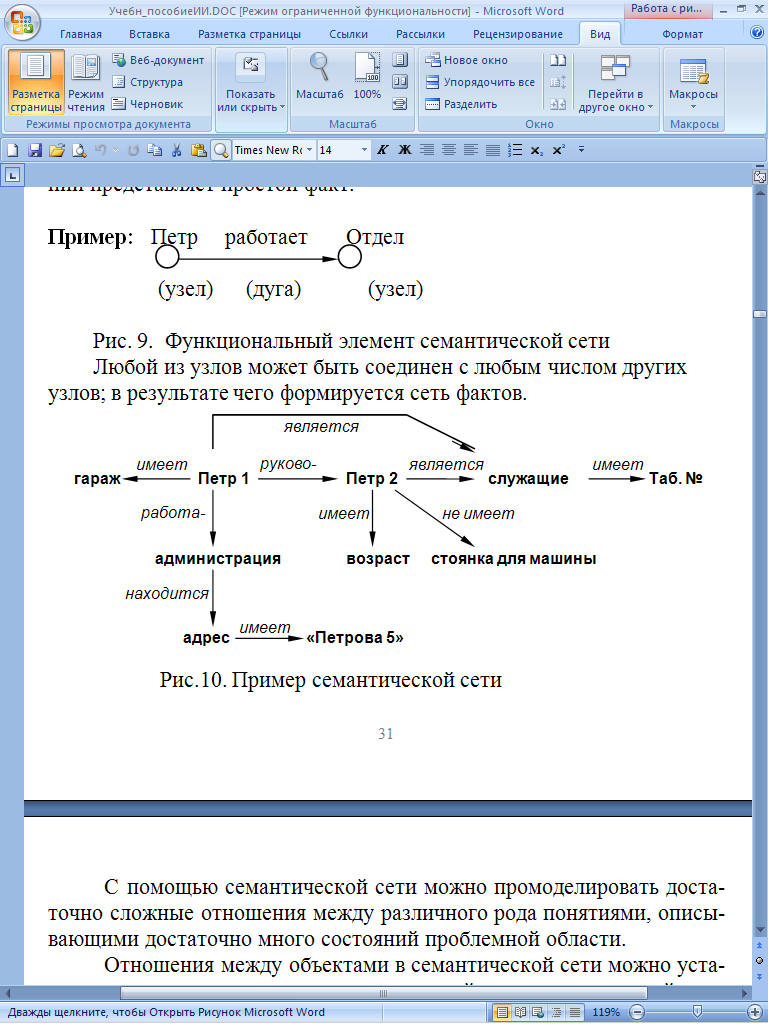Open the Масштаб zoom dialog
Screen dimensions: 768x1024
(x=319, y=78)
